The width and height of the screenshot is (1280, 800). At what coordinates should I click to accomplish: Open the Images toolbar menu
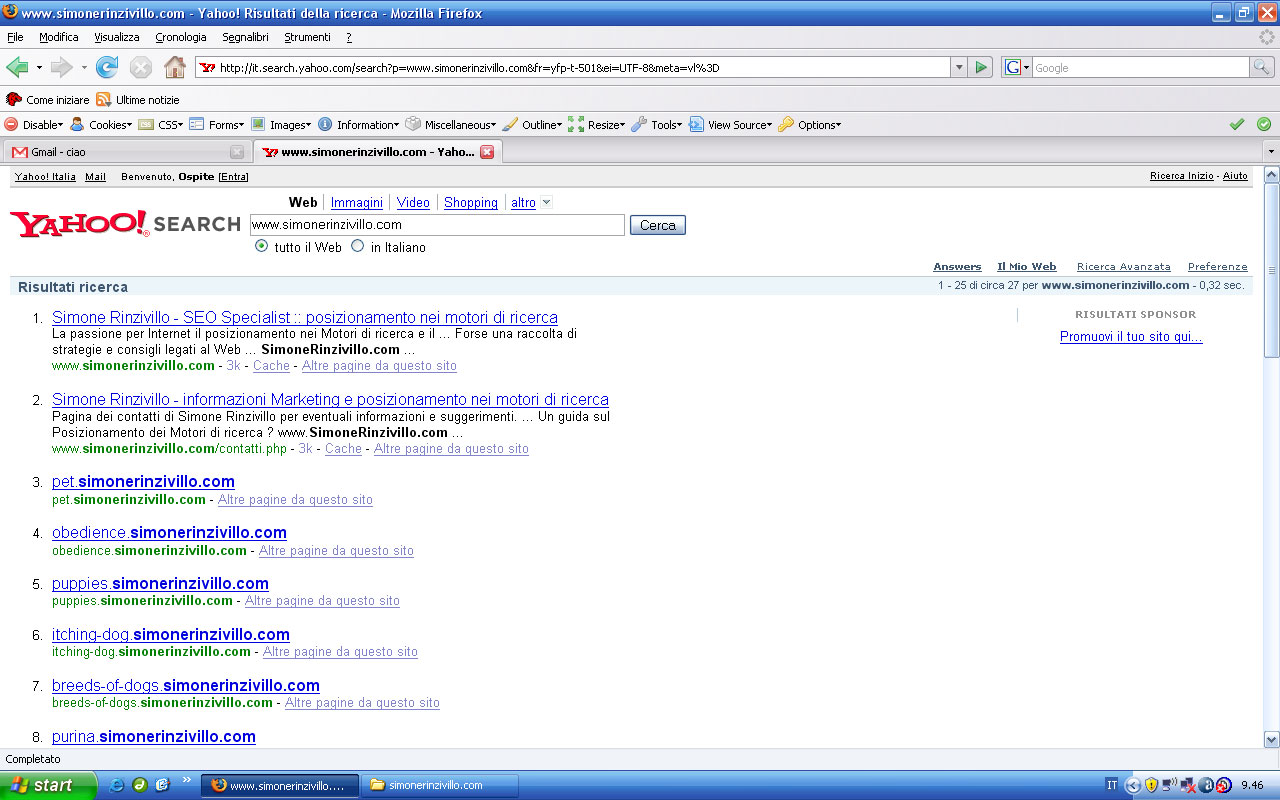tap(281, 125)
